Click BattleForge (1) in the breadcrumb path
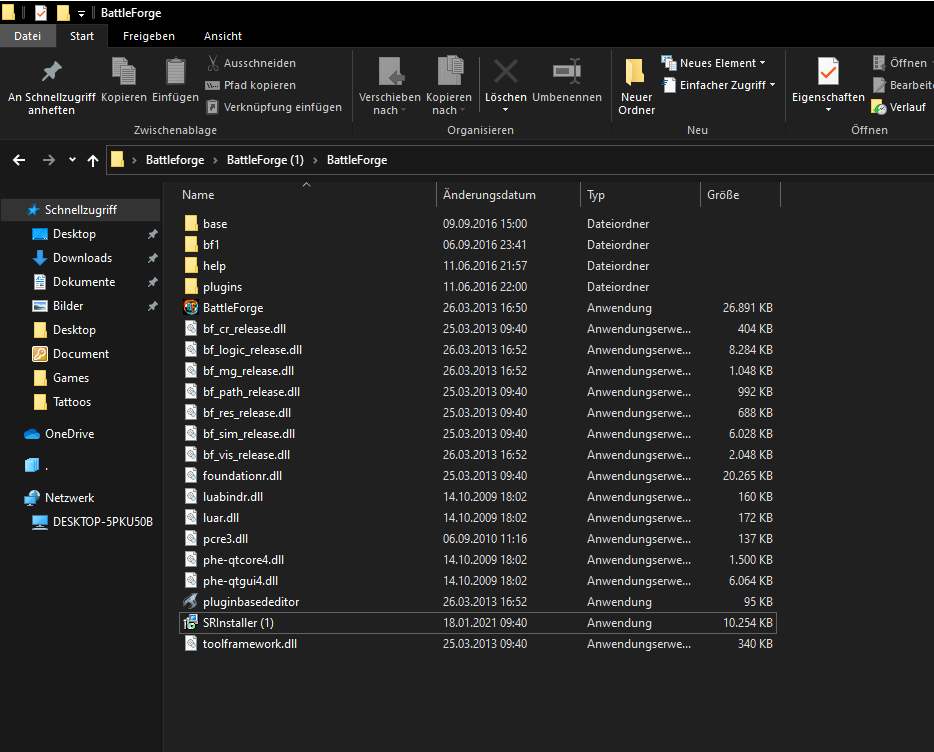 pyautogui.click(x=265, y=160)
